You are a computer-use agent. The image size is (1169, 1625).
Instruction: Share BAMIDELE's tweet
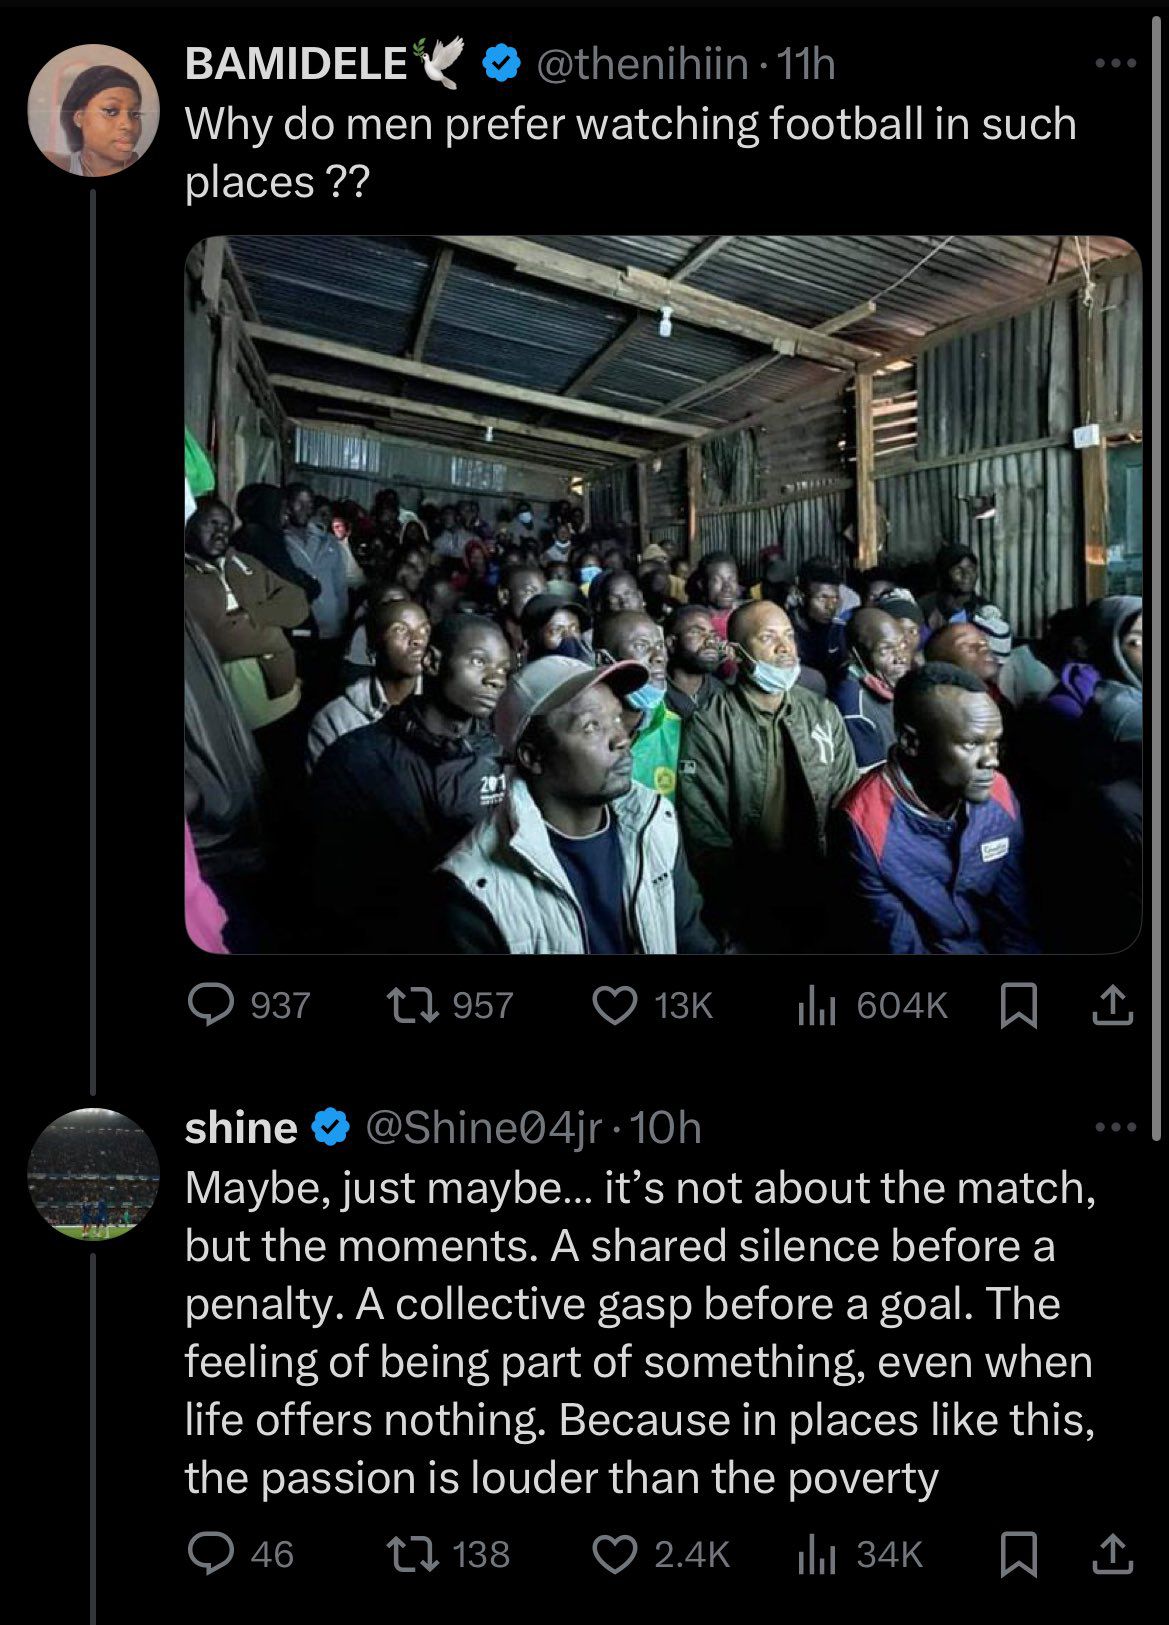tap(1112, 1005)
